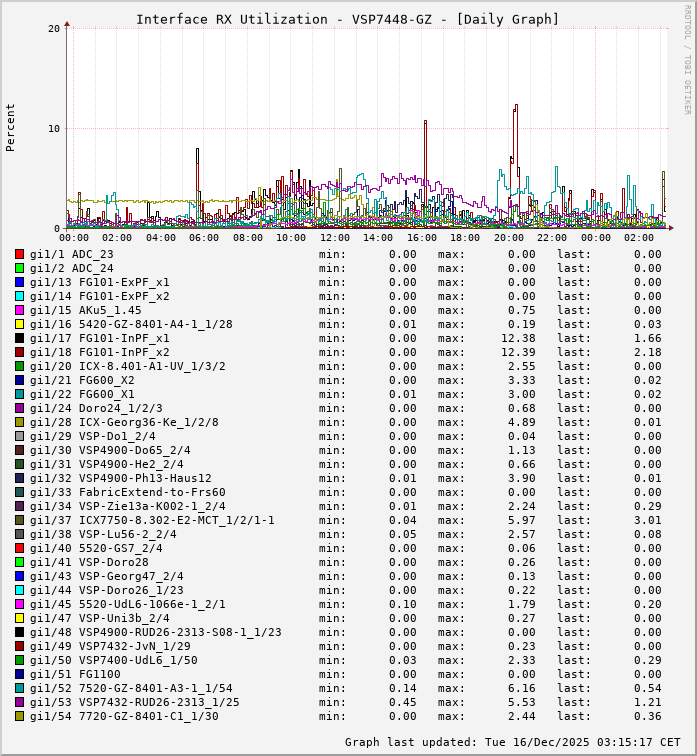Screen dimensions: 697x756
Task: Click the Graph last updated timestamp
Action: coord(513,742)
